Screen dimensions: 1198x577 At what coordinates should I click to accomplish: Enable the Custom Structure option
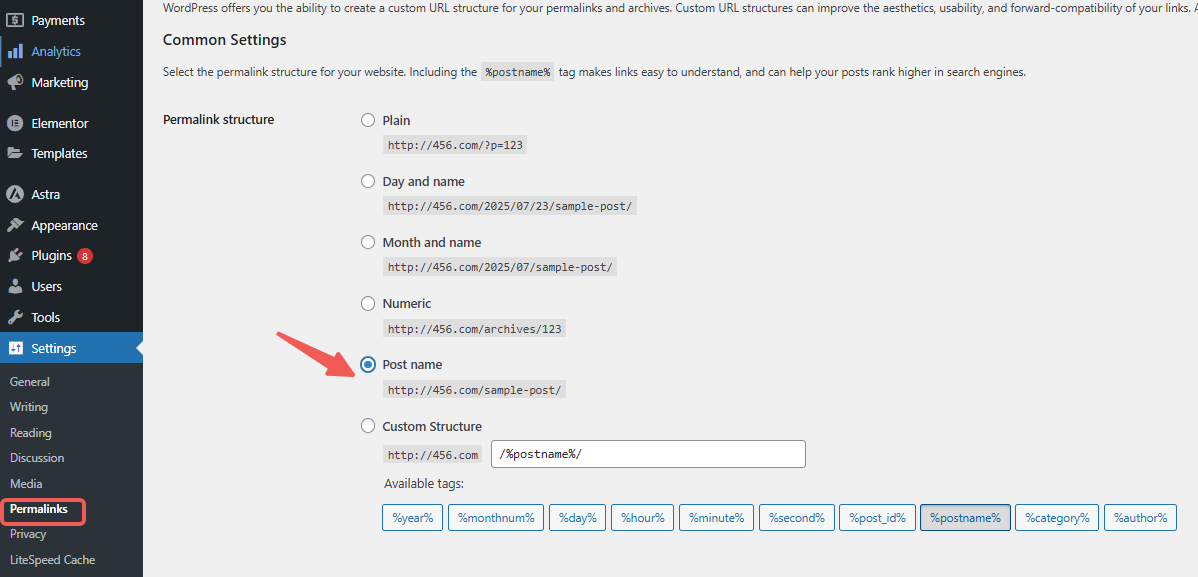point(368,425)
